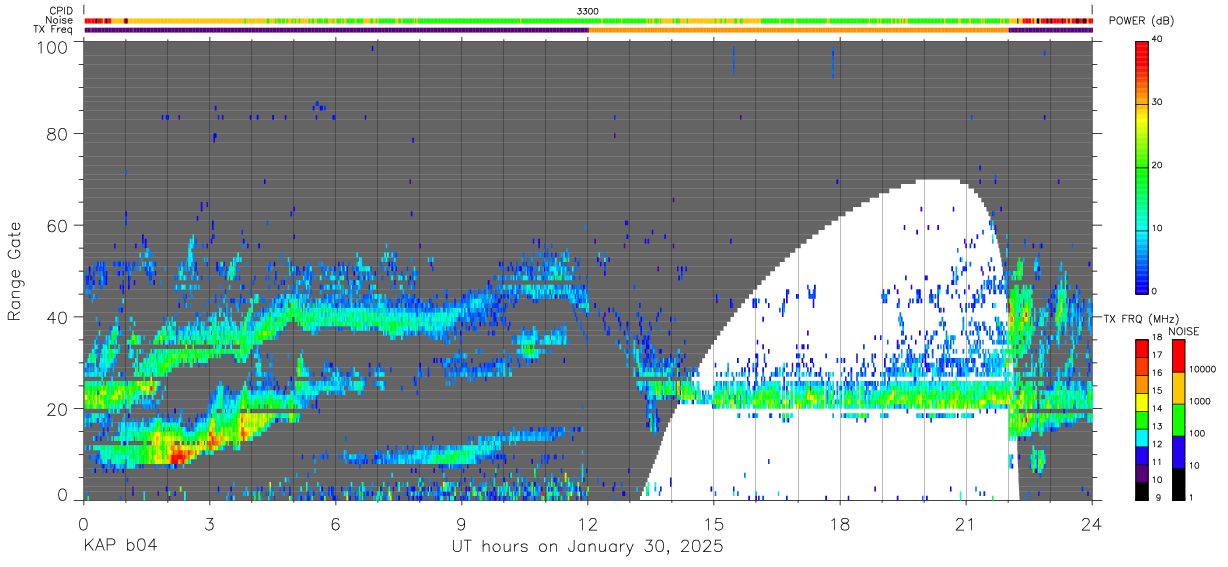Viewport: 1228px width, 567px height.
Task: Click the 1000 label on noise legend
Action: pos(1200,402)
